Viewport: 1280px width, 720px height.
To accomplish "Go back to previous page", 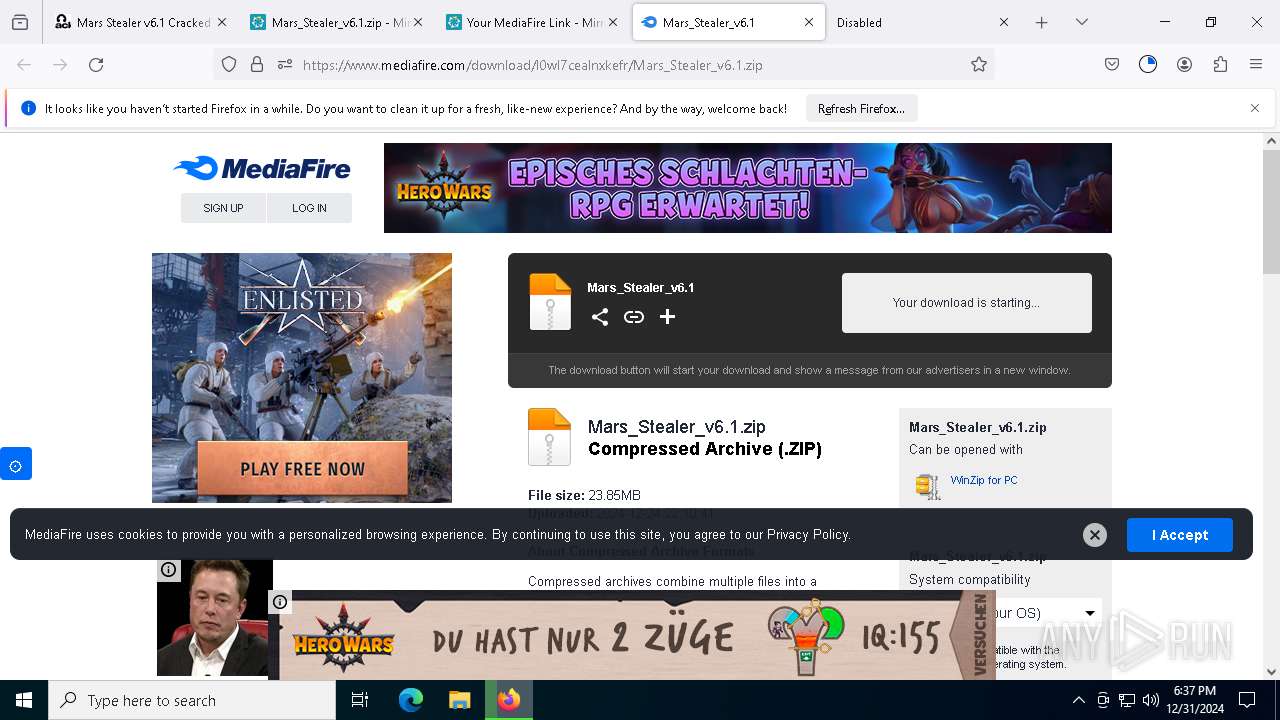I will pos(24,65).
